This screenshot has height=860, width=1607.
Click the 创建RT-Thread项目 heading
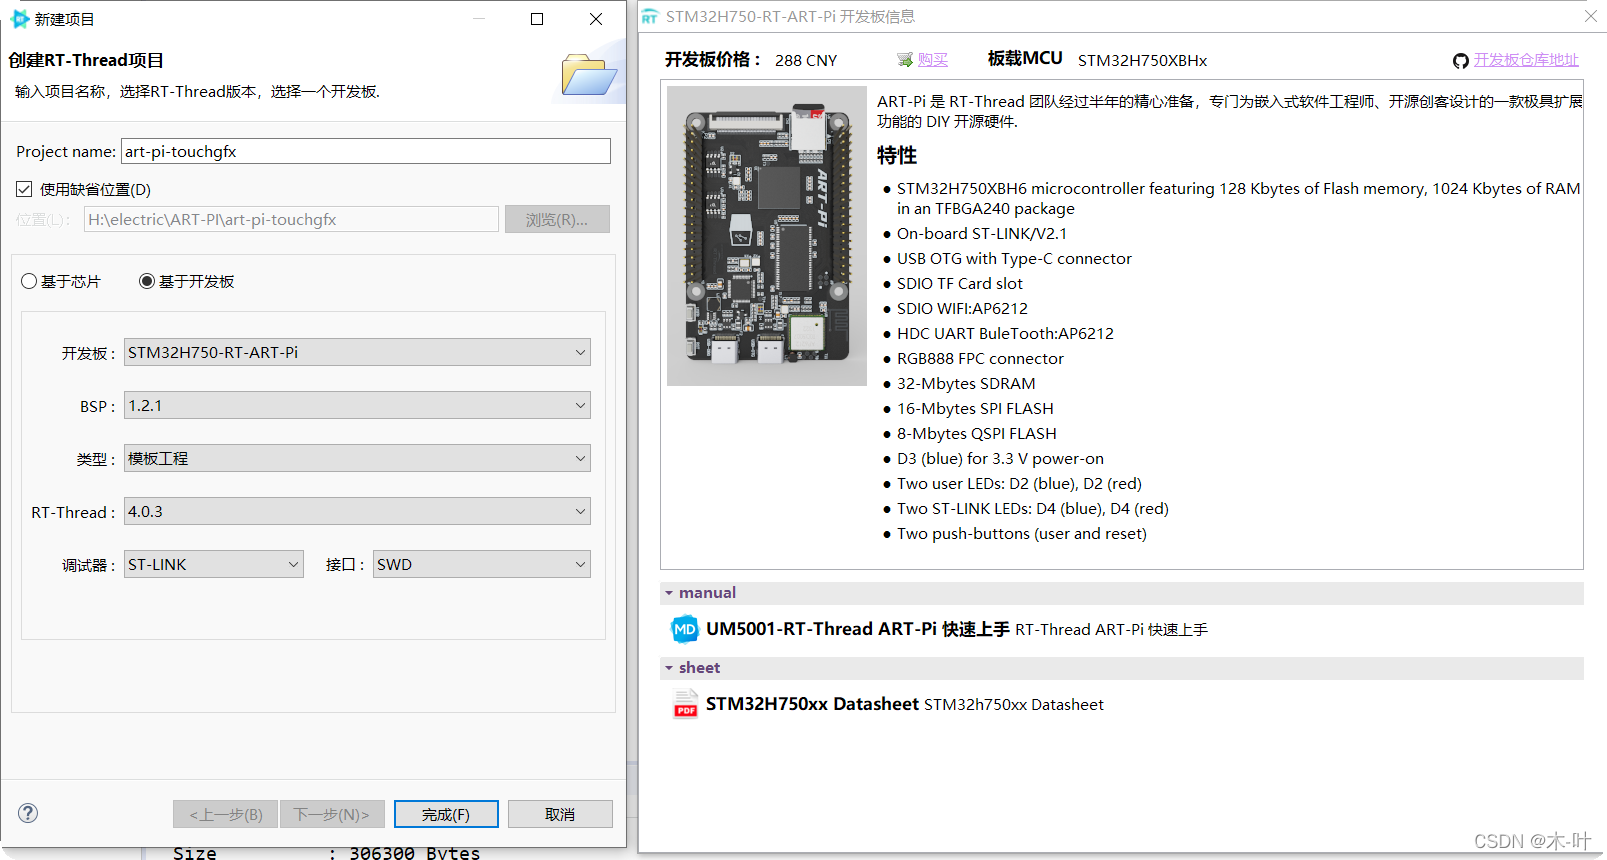[86, 60]
